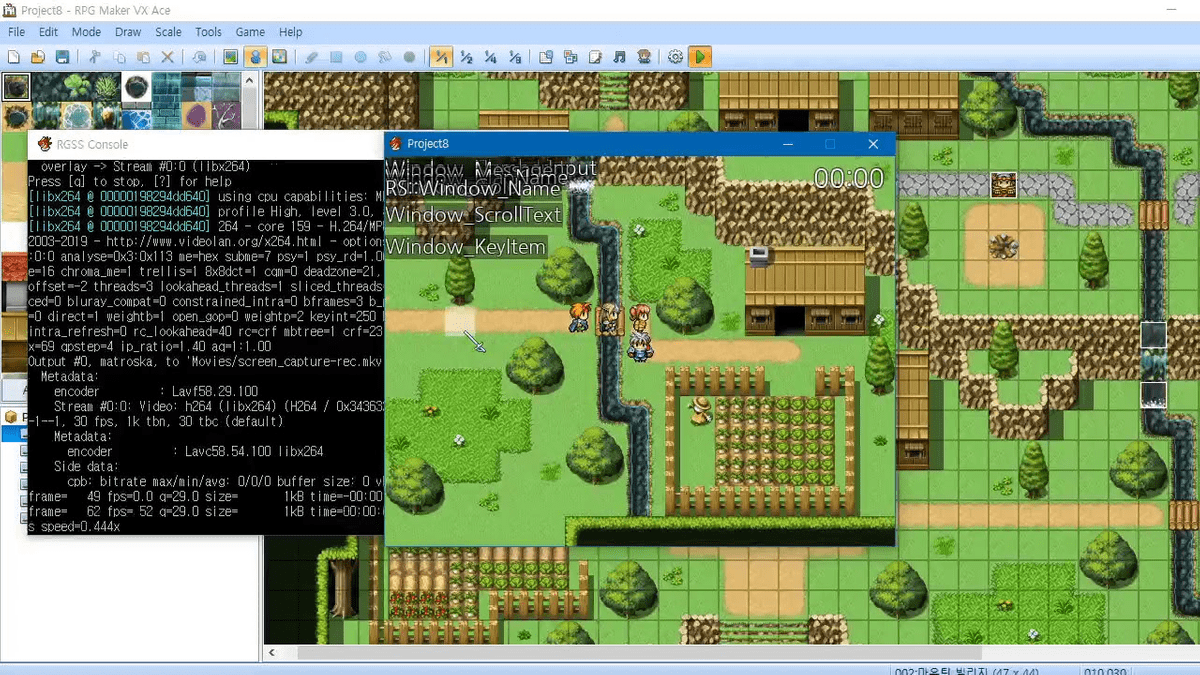
Task: Click the Paste toolbar icon
Action: 143,57
